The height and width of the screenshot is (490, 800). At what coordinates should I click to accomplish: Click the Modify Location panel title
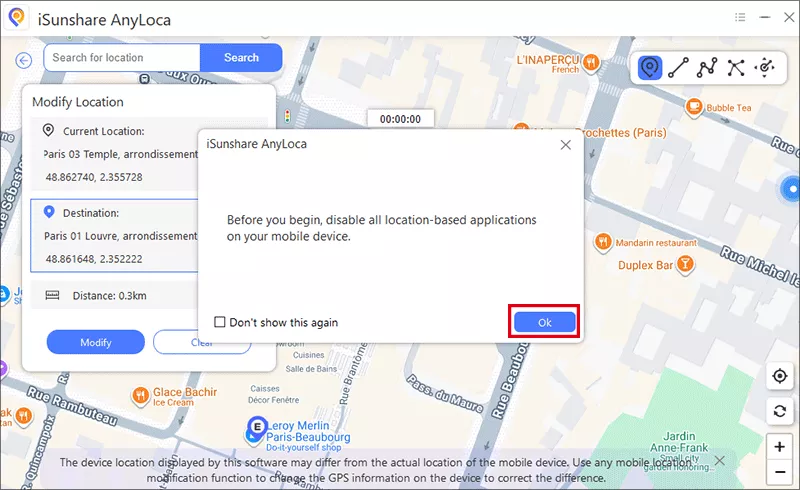coord(78,102)
